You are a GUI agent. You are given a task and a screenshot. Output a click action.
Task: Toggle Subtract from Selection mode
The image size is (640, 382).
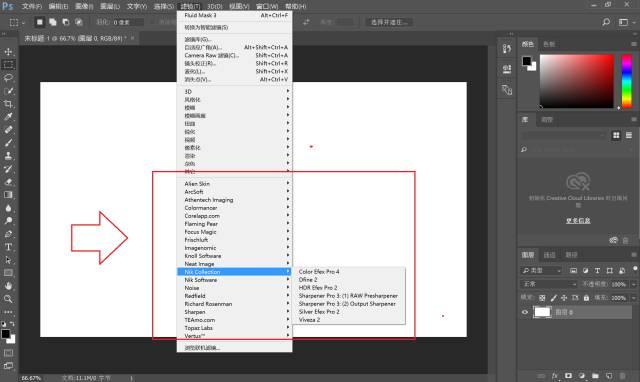click(x=66, y=22)
